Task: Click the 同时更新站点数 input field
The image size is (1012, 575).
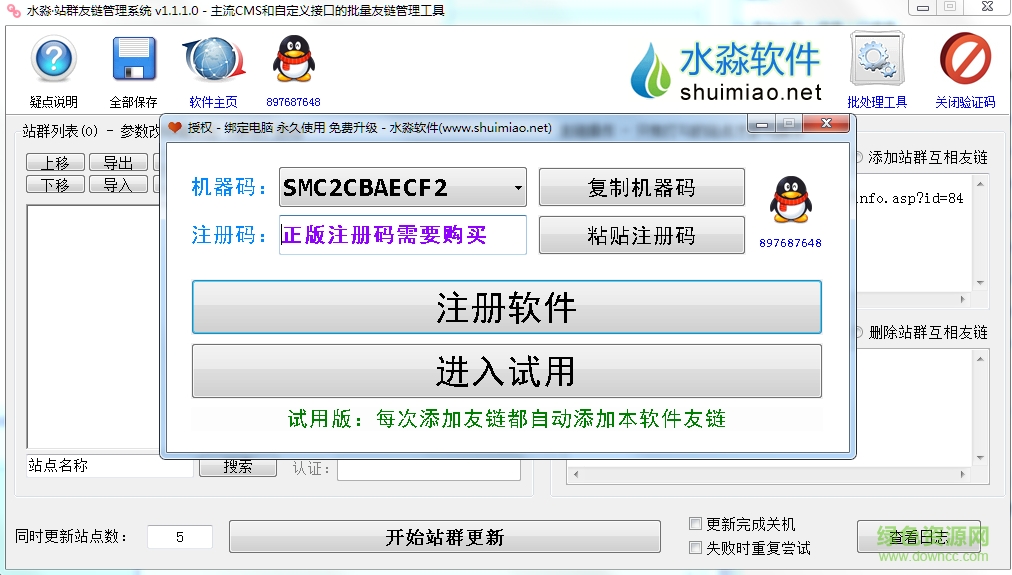Action: [x=180, y=537]
